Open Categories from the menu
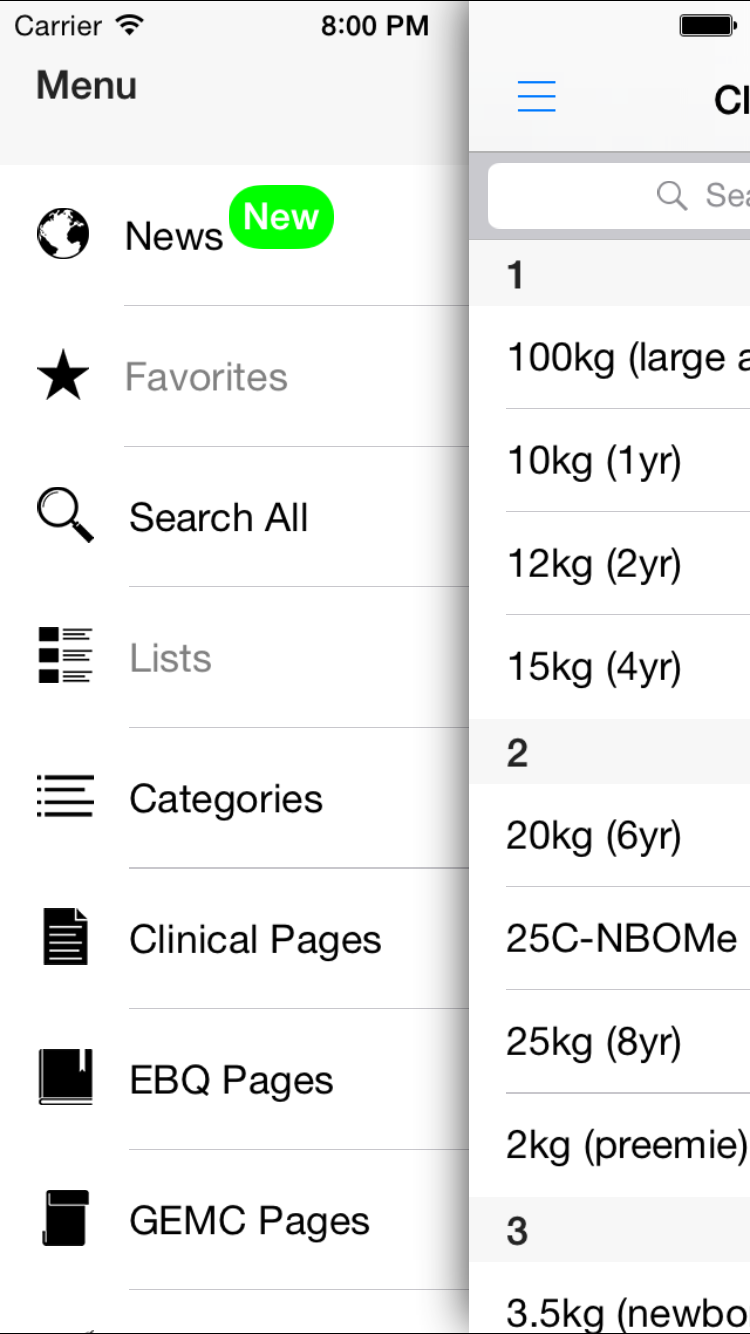This screenshot has height=1334, width=750. [226, 799]
